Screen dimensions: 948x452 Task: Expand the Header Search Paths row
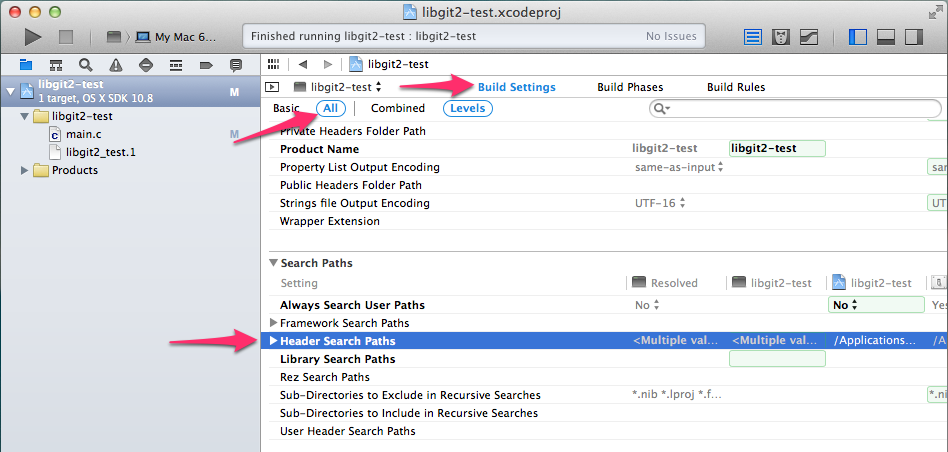pyautogui.click(x=274, y=341)
